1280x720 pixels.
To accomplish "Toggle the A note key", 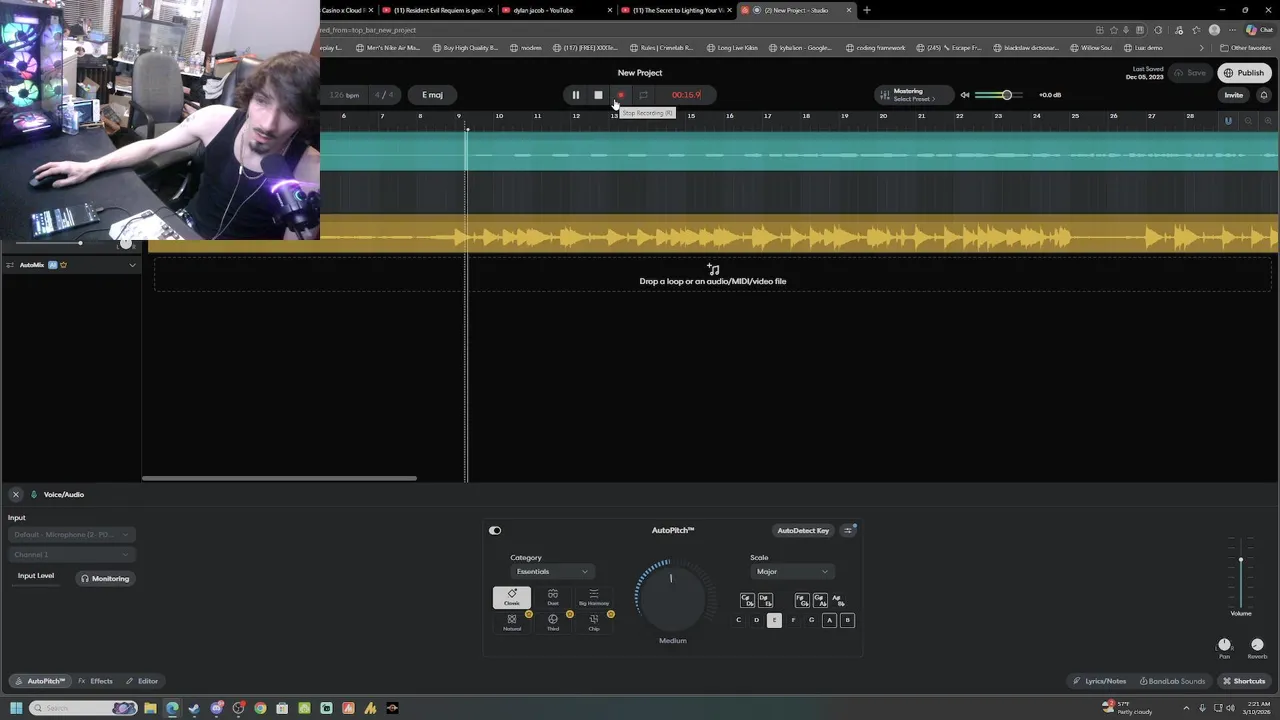I will coord(829,620).
